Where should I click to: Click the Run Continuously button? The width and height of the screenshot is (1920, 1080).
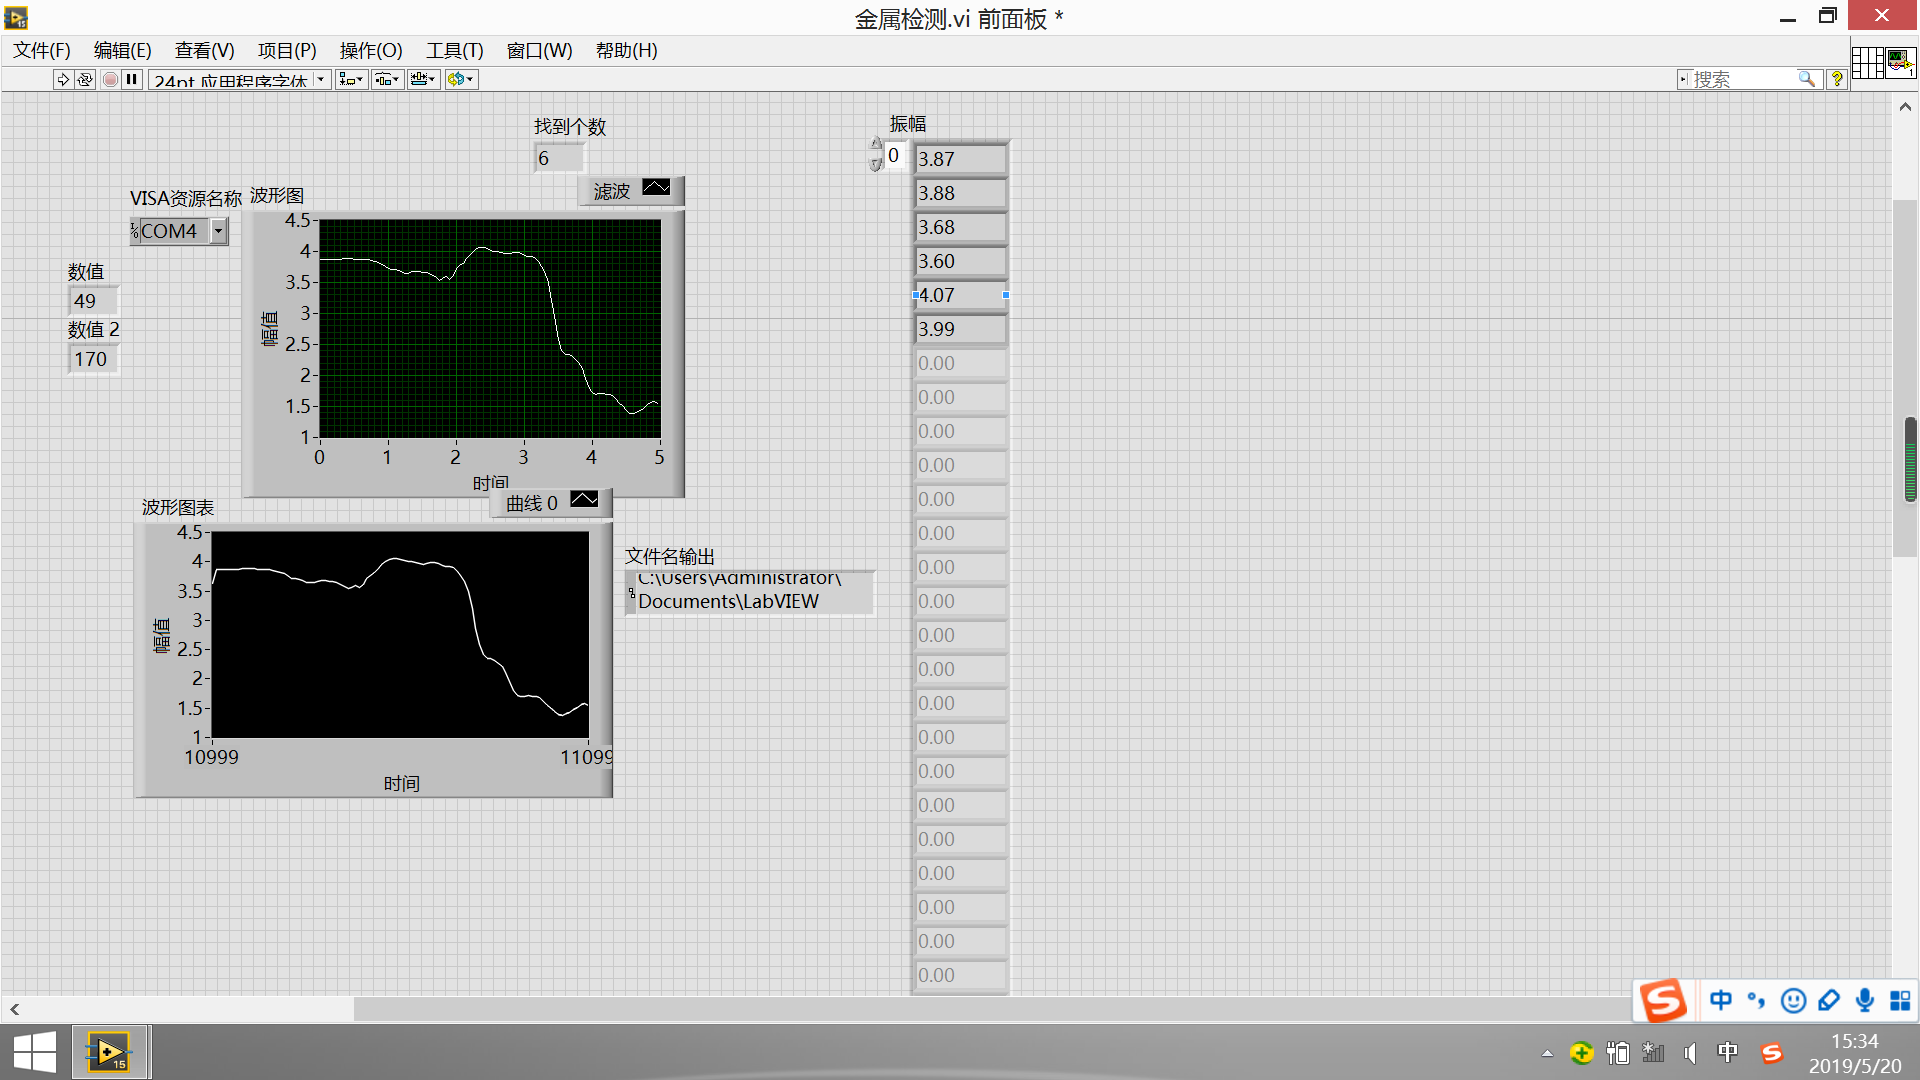[x=85, y=79]
